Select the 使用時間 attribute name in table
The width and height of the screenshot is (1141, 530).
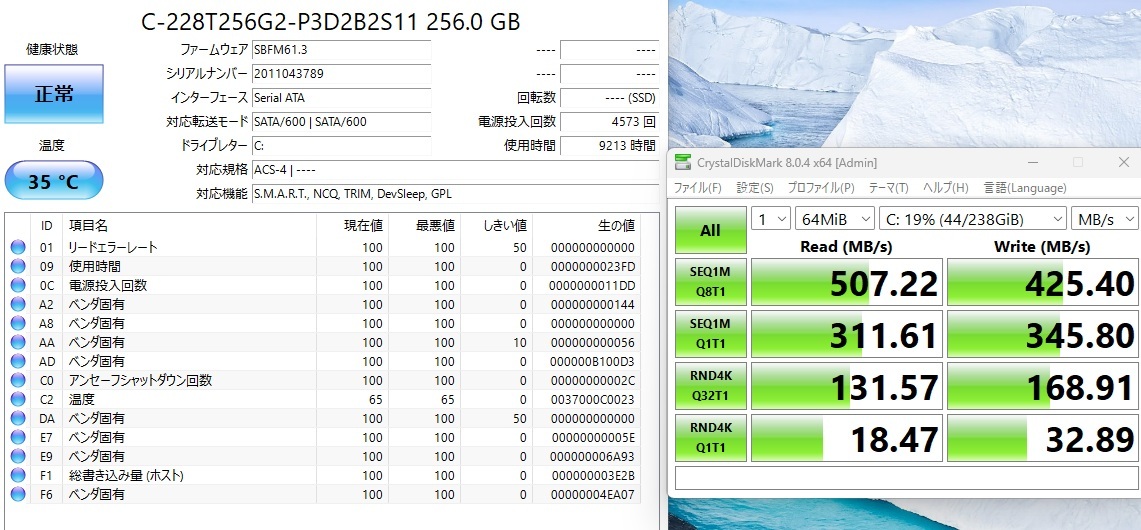tap(95, 266)
